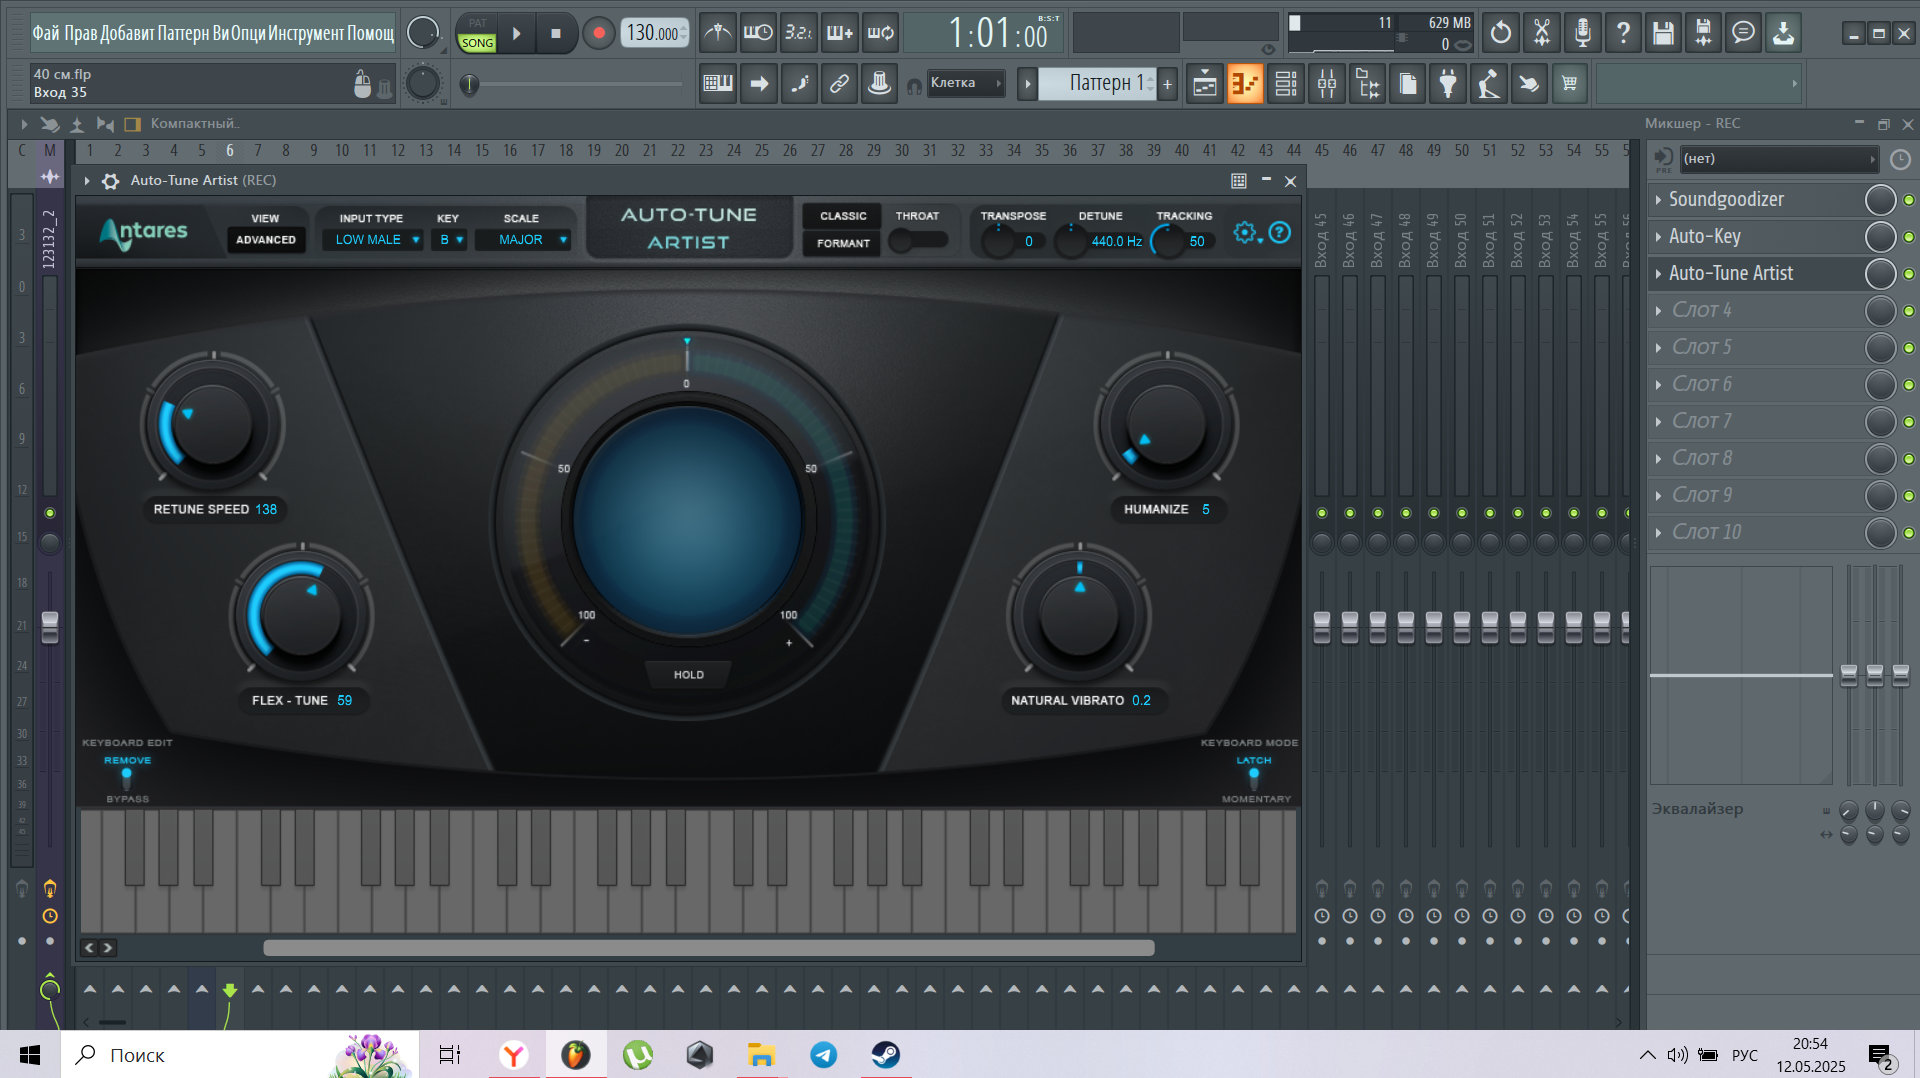Switch PAT/SONG playback mode
Image resolution: width=1920 pixels, height=1078 pixels.
click(x=477, y=33)
